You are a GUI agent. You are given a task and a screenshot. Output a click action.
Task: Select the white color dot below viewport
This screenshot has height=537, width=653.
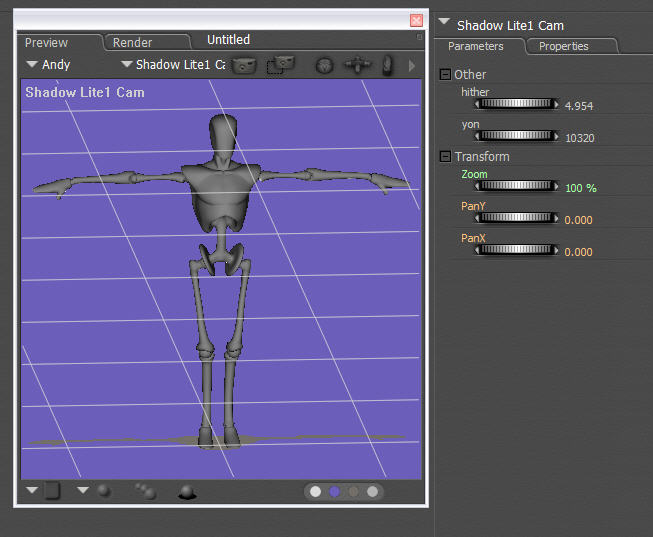316,491
